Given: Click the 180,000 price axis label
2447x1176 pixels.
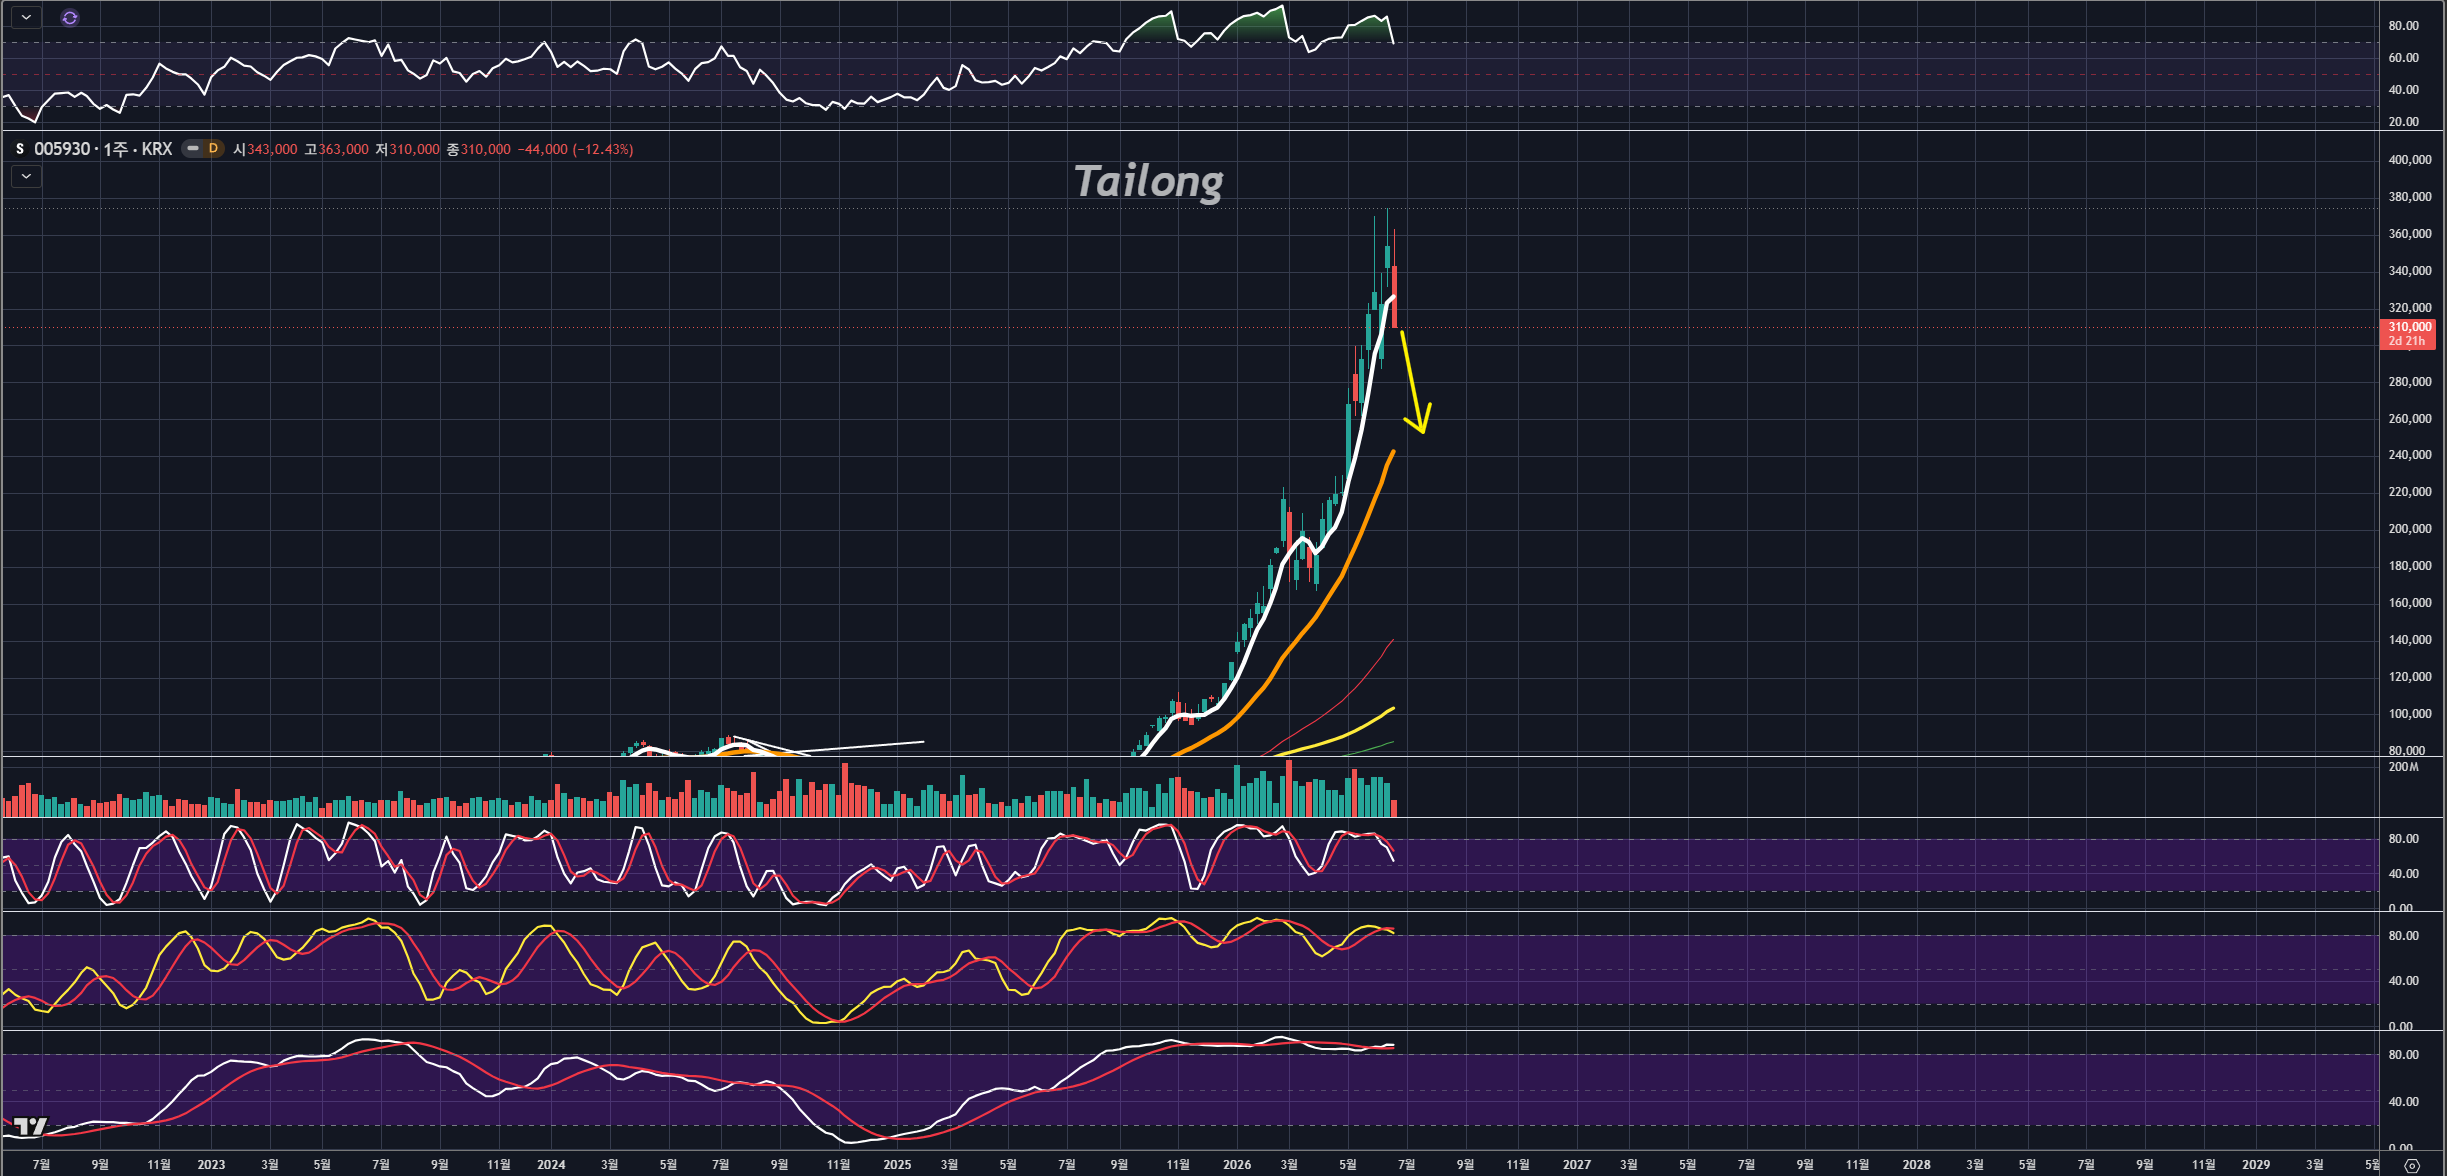Looking at the screenshot, I should 2410,566.
